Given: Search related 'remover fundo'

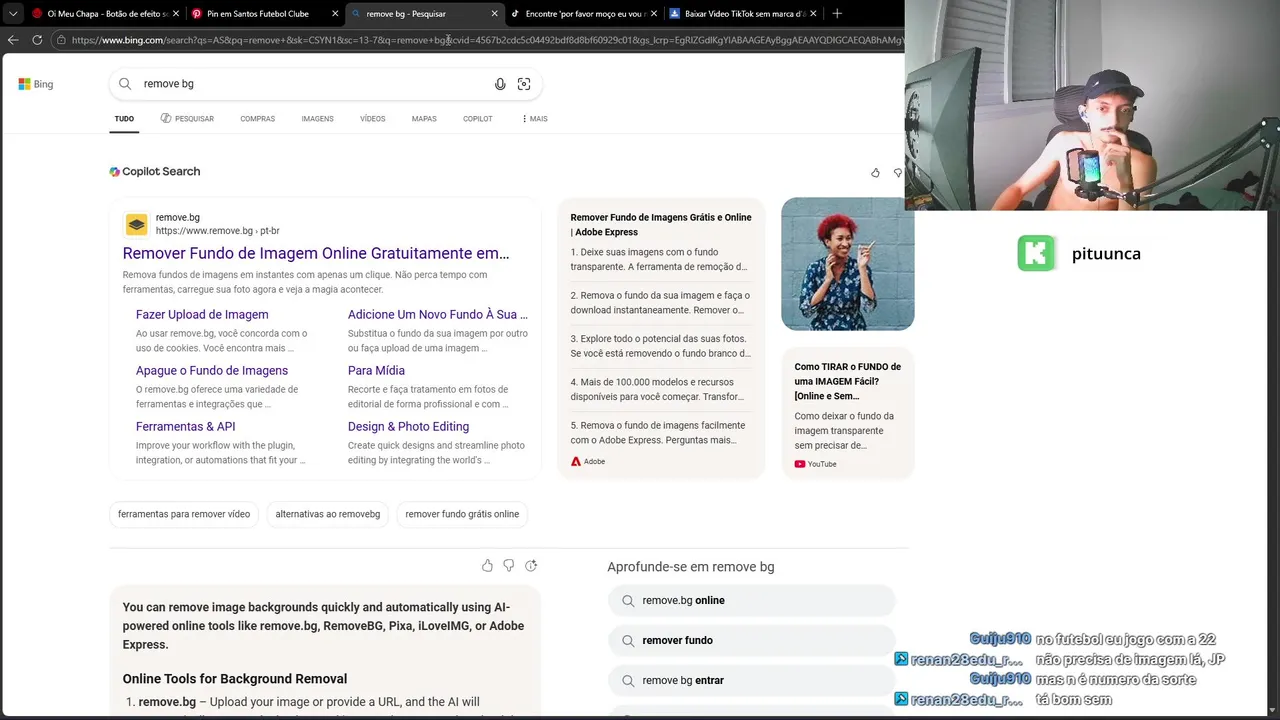Looking at the screenshot, I should click(x=751, y=641).
